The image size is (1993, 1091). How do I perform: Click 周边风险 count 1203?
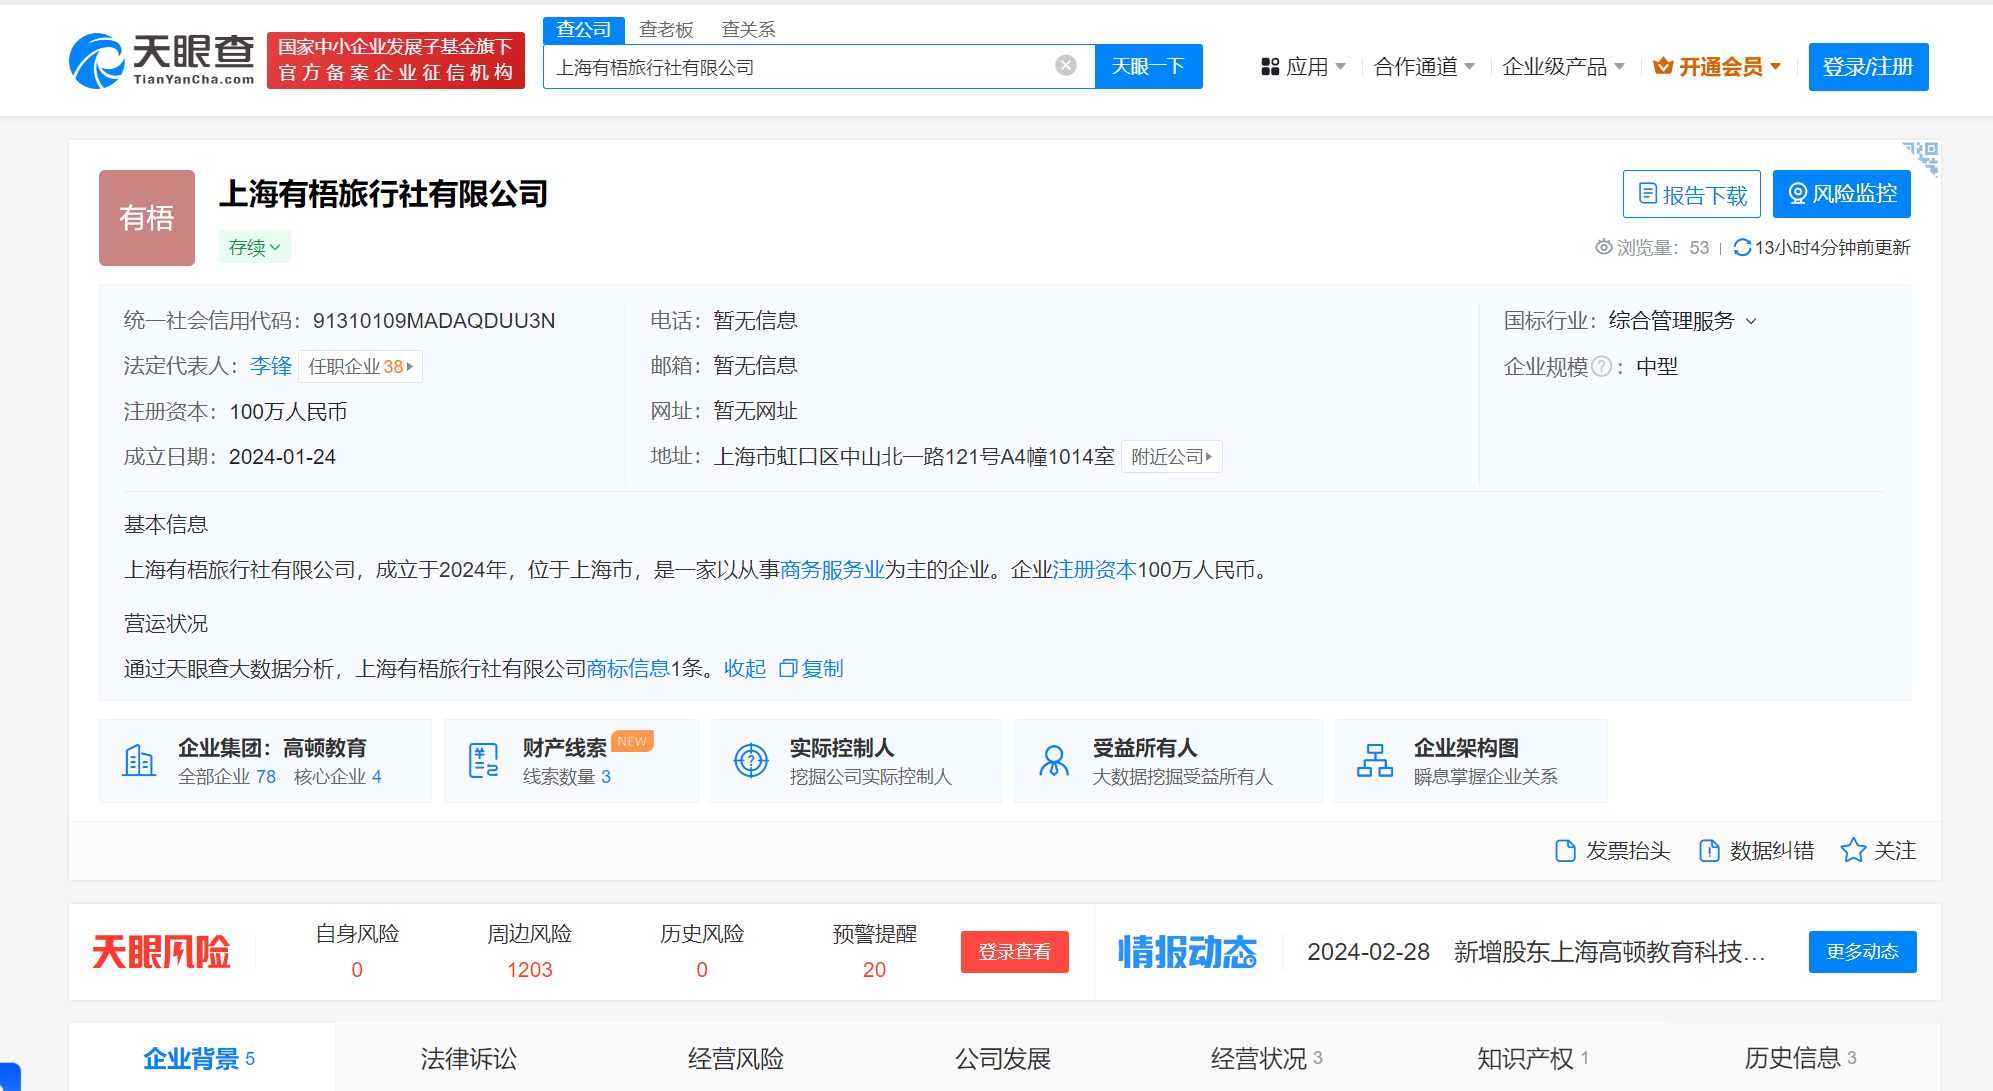tap(530, 970)
